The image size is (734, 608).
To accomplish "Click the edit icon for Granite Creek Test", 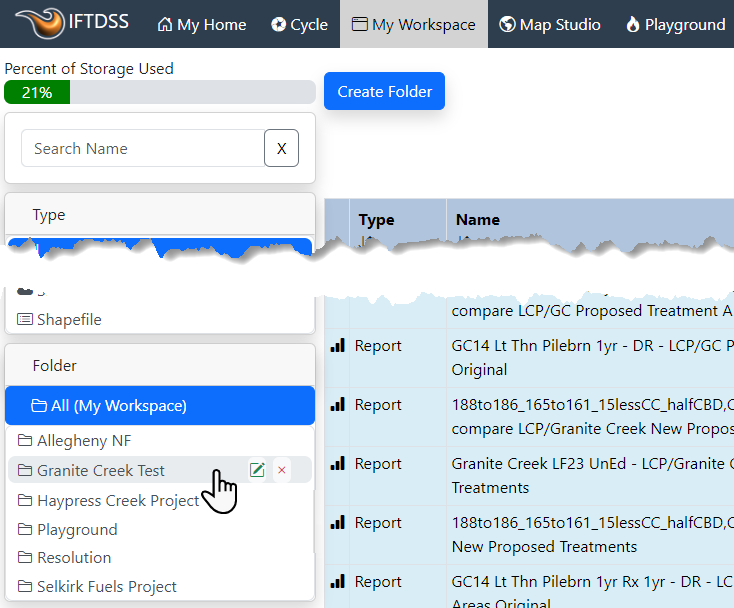I will click(x=257, y=470).
